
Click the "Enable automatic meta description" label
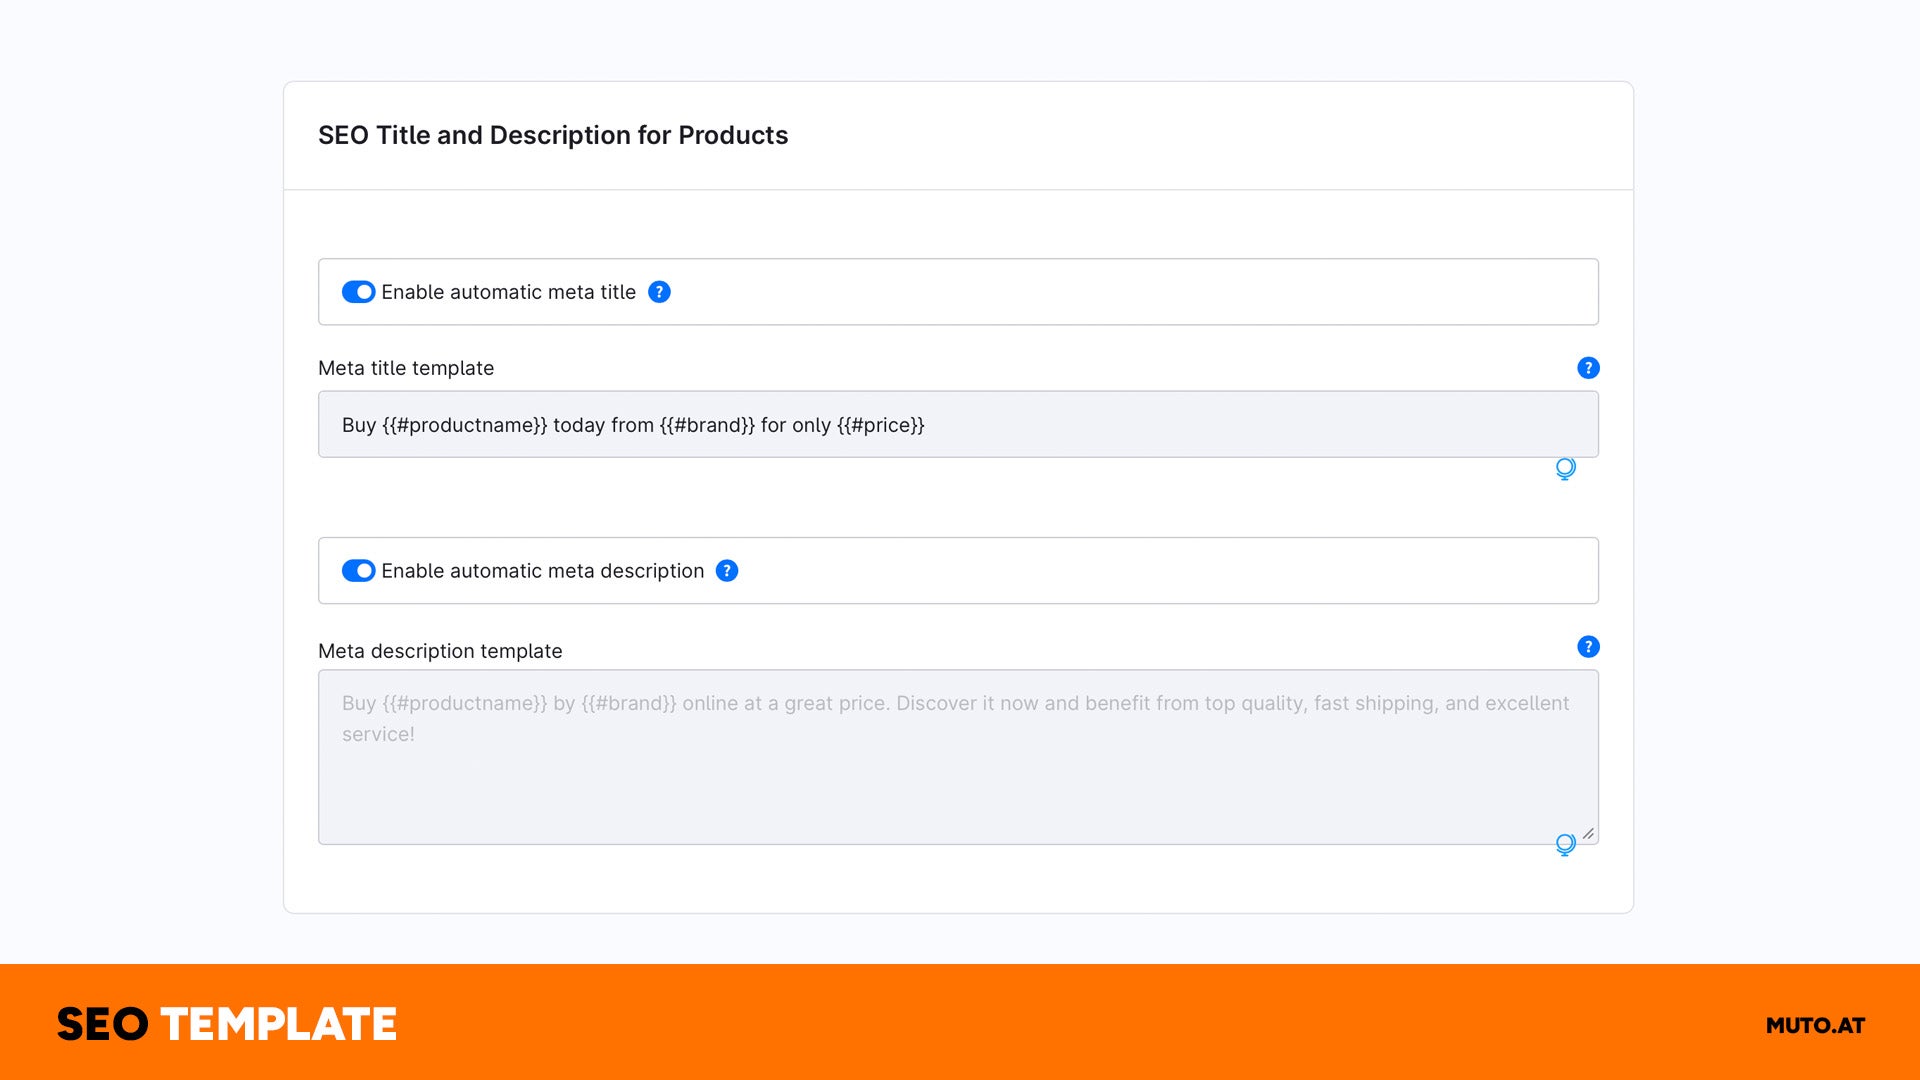pyautogui.click(x=542, y=571)
